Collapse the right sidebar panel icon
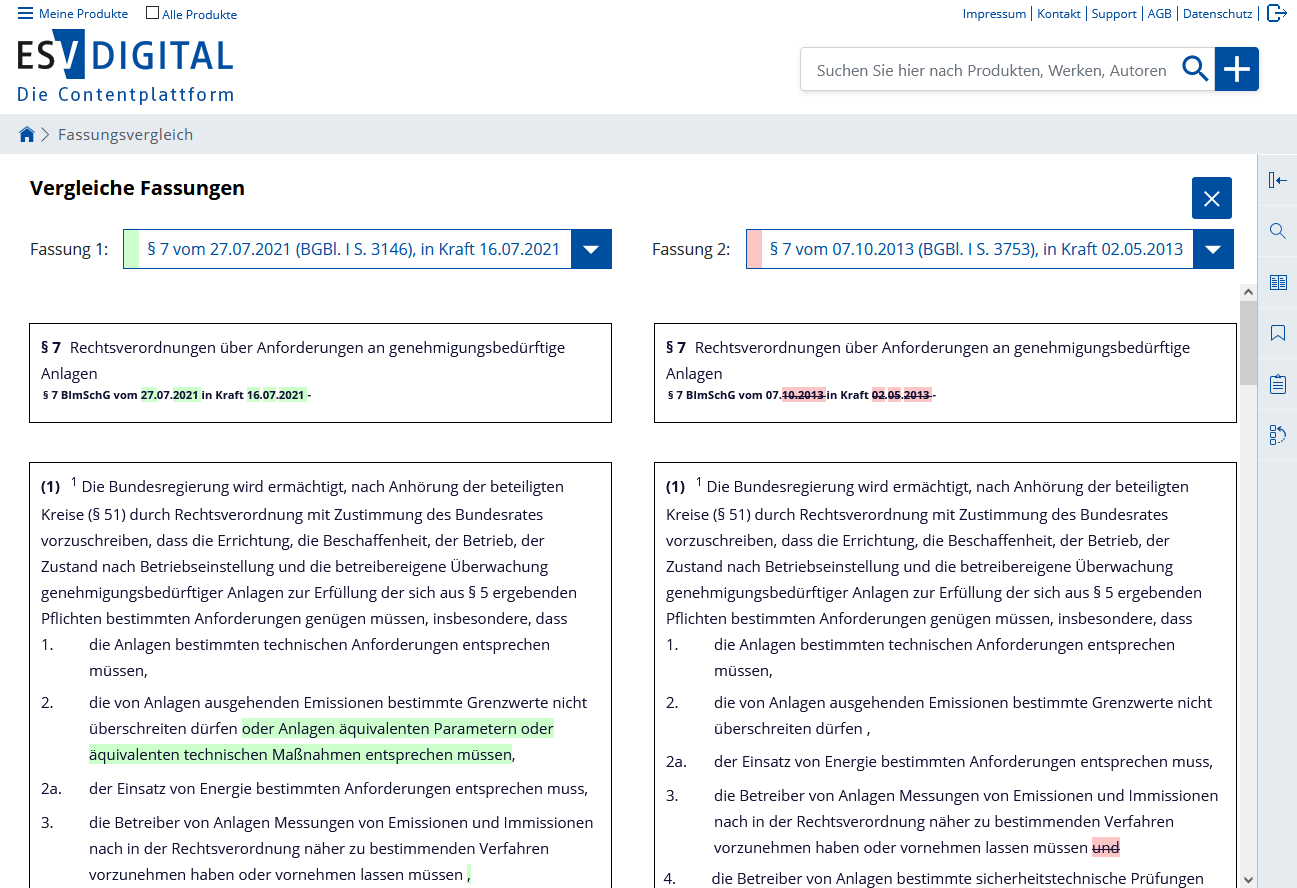This screenshot has width=1297, height=888. click(x=1277, y=180)
